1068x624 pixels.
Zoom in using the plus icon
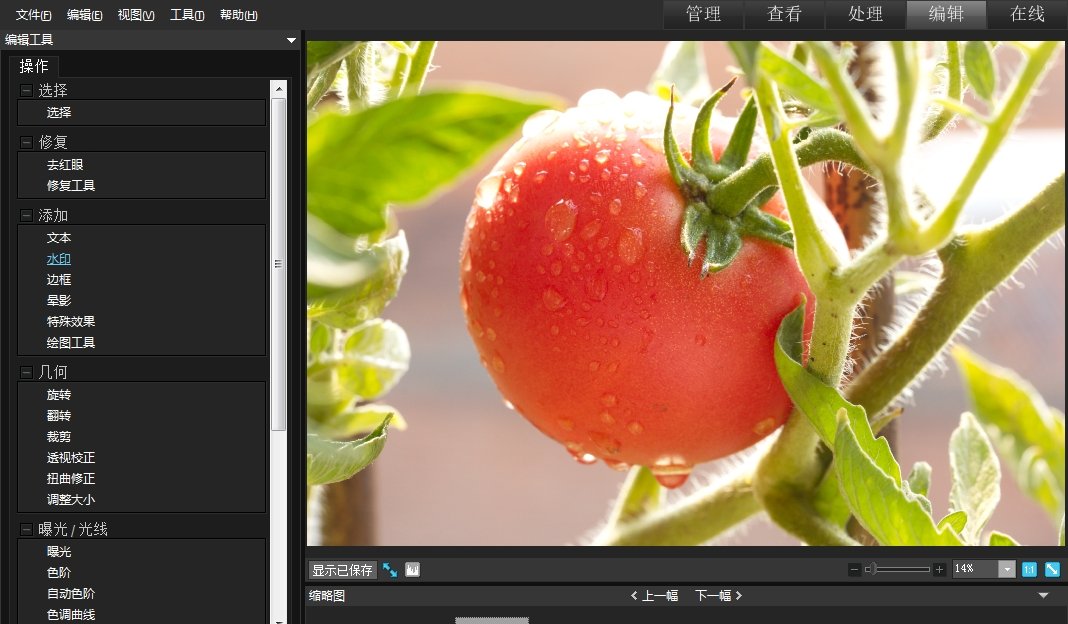(x=939, y=569)
